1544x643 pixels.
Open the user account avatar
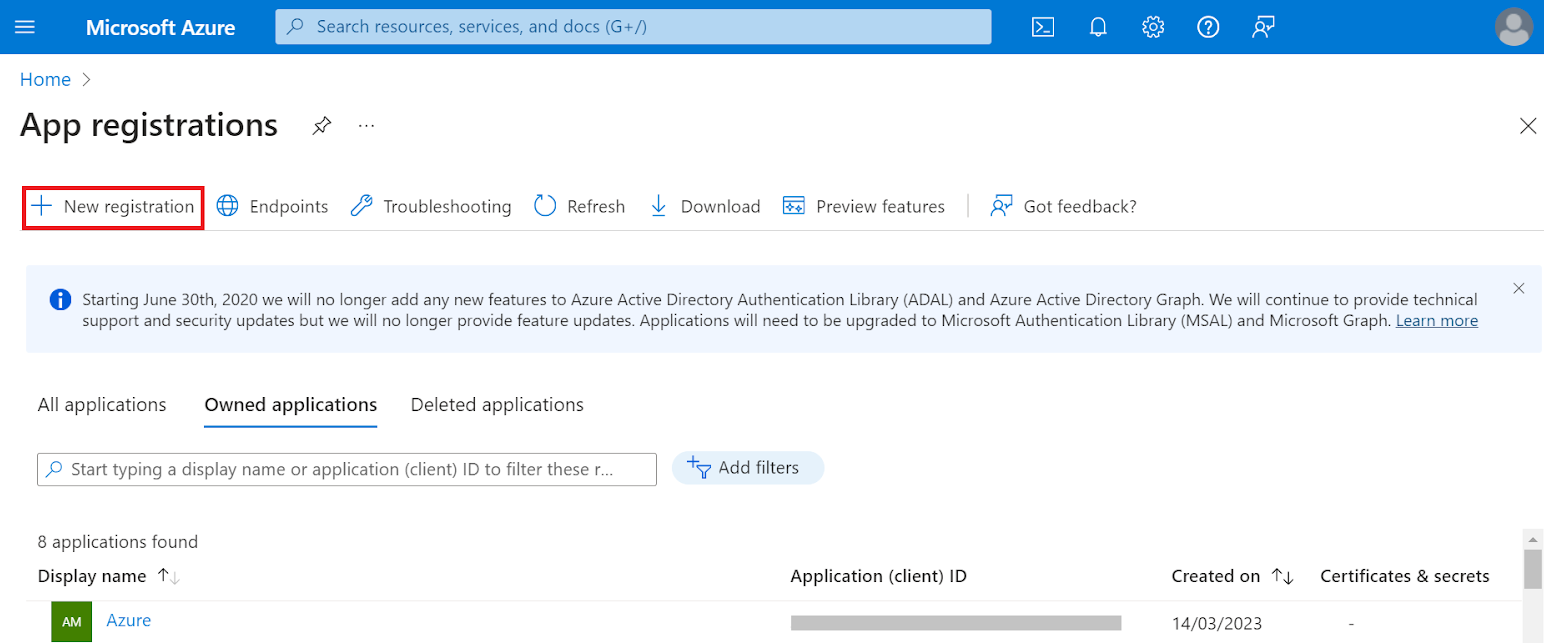tap(1513, 27)
